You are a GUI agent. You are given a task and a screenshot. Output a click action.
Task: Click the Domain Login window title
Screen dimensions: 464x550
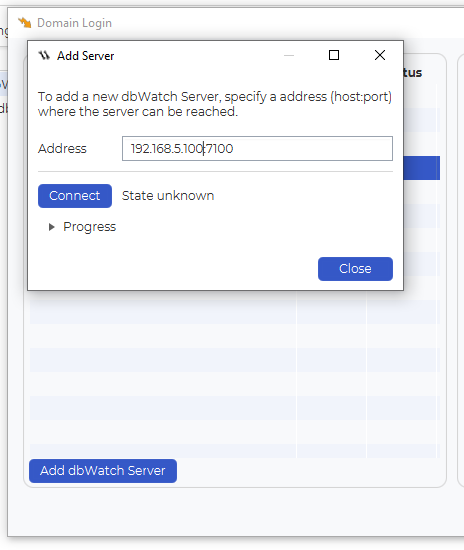click(x=74, y=23)
